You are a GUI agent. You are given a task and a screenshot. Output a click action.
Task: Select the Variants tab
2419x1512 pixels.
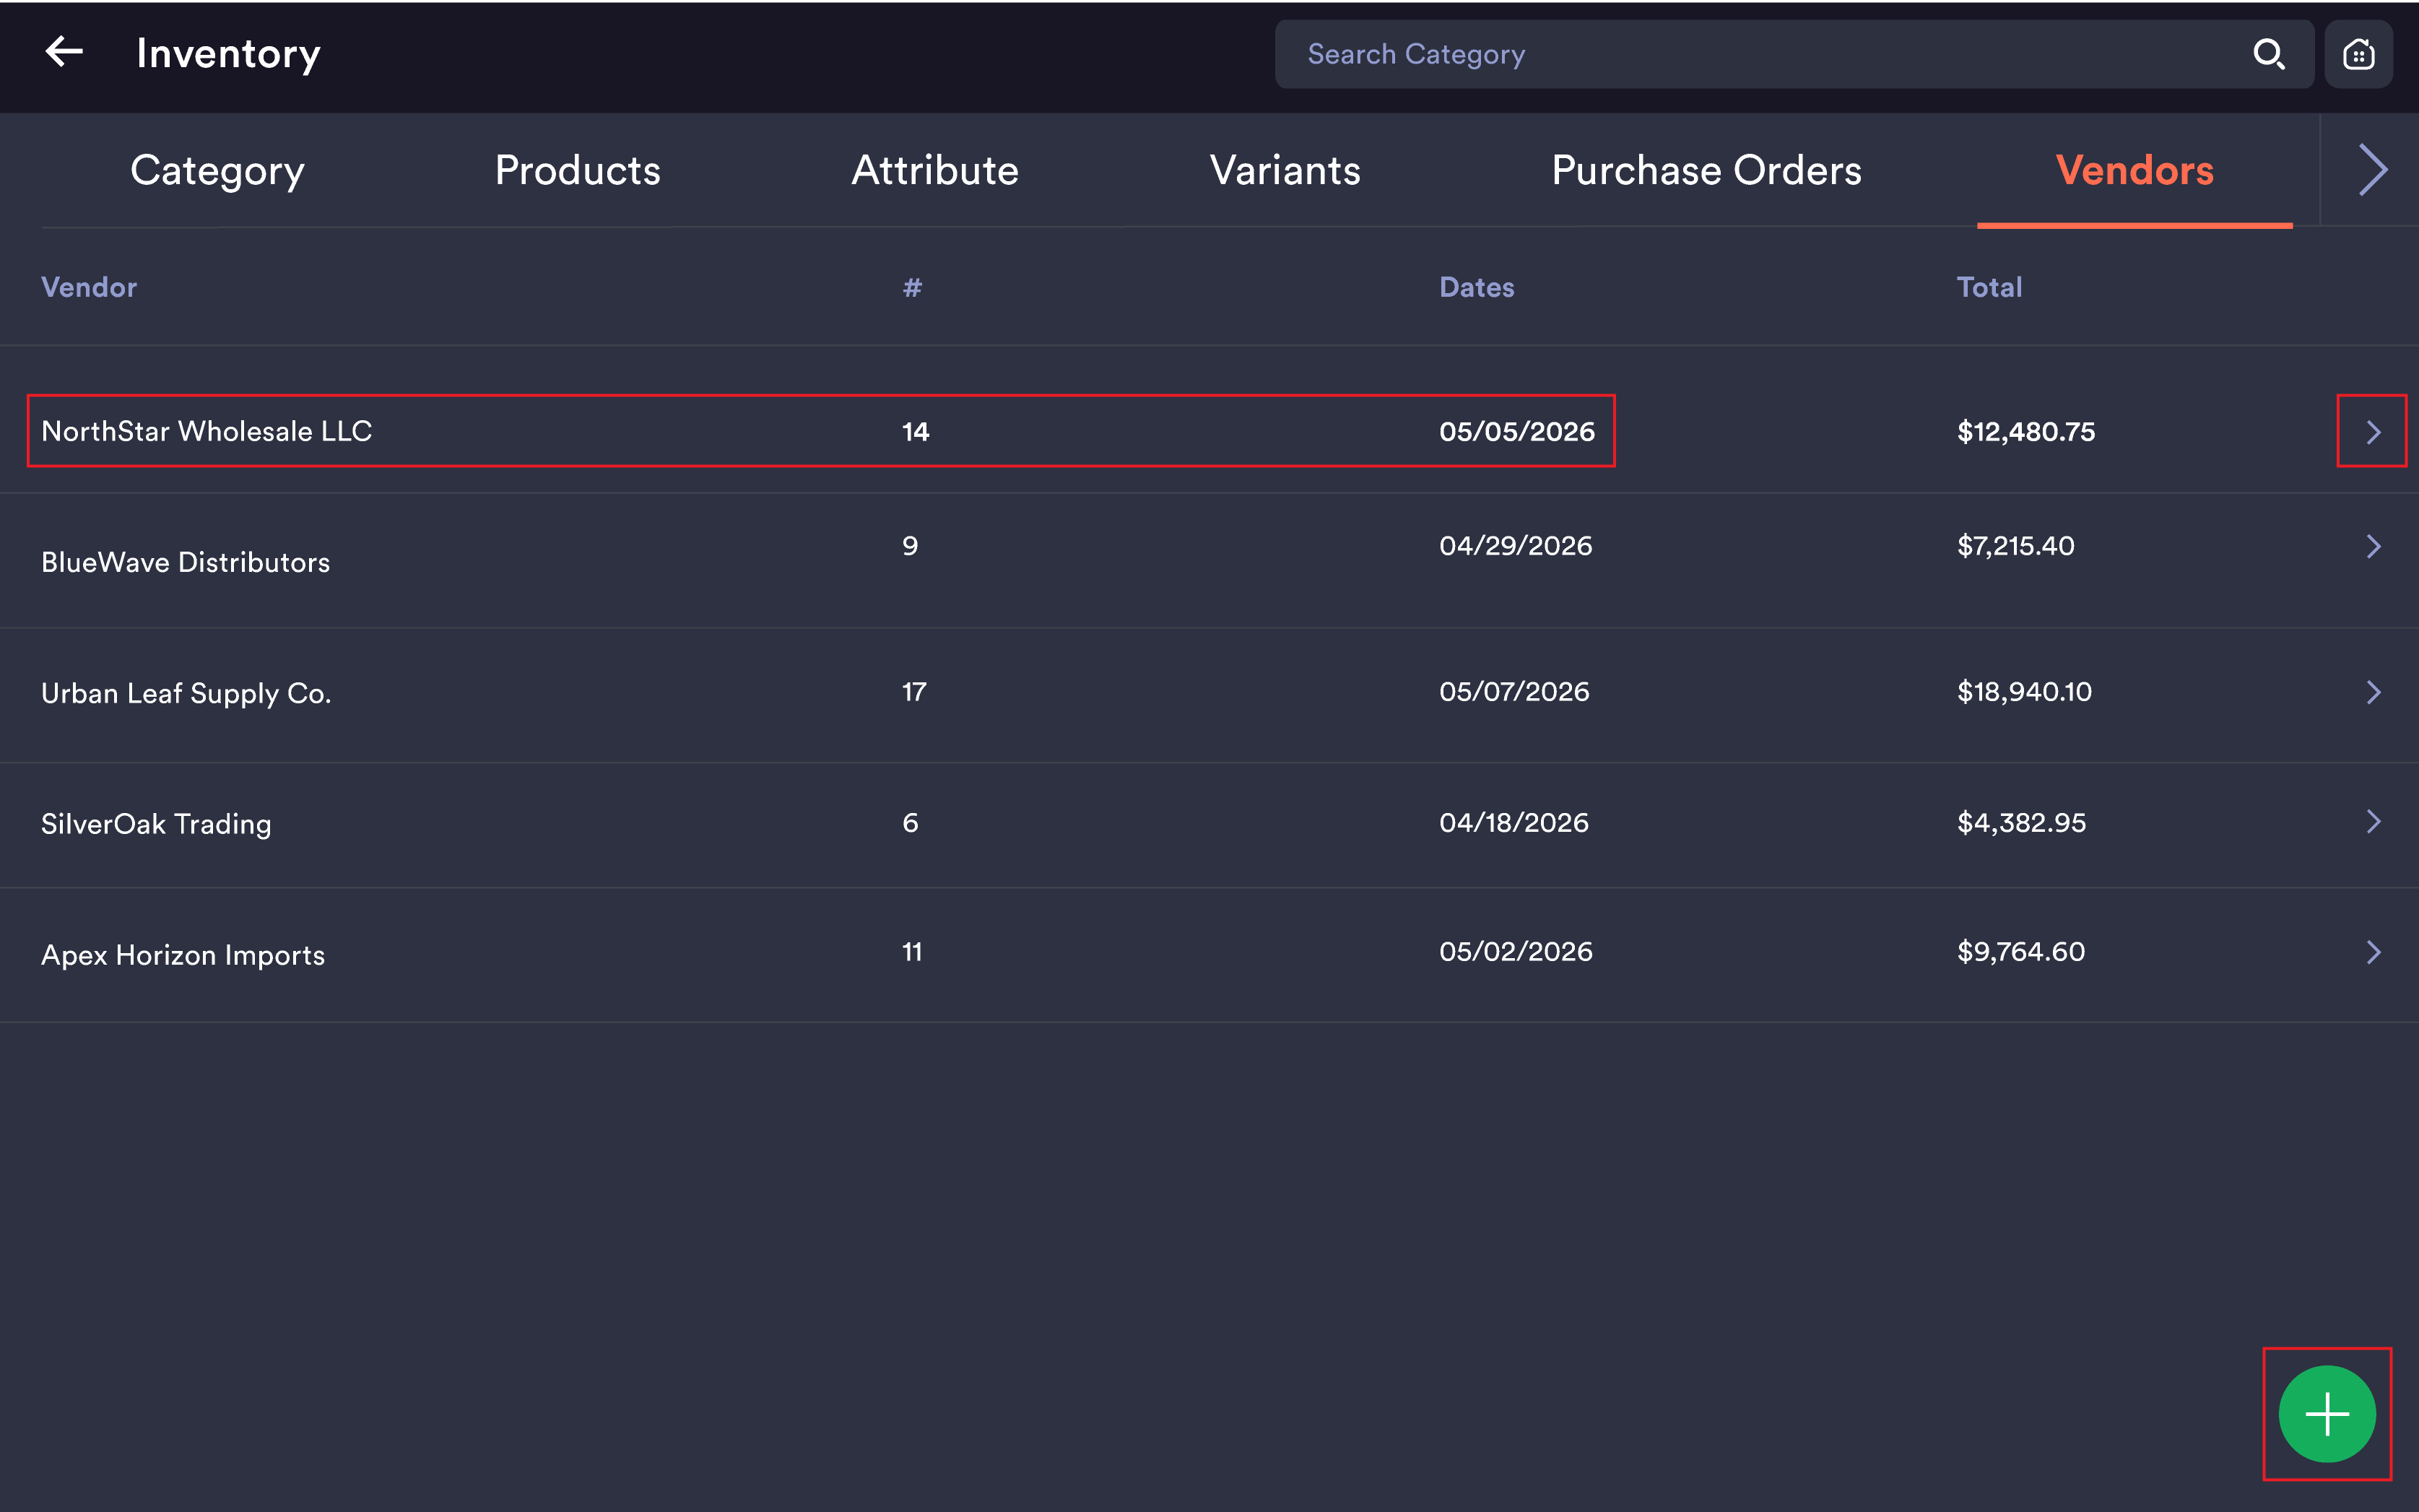coord(1285,171)
